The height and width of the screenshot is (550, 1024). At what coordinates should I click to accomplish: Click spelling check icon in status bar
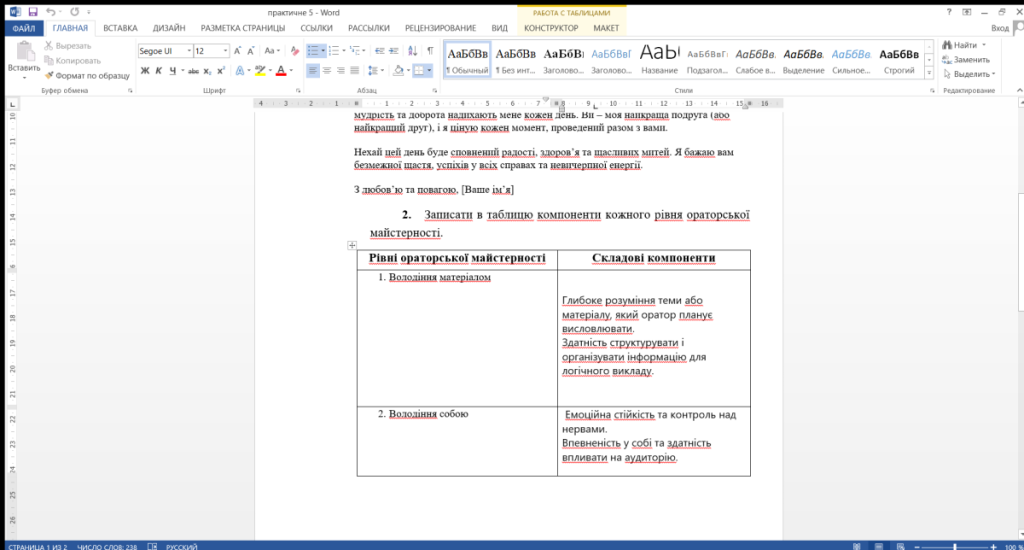tap(152, 546)
